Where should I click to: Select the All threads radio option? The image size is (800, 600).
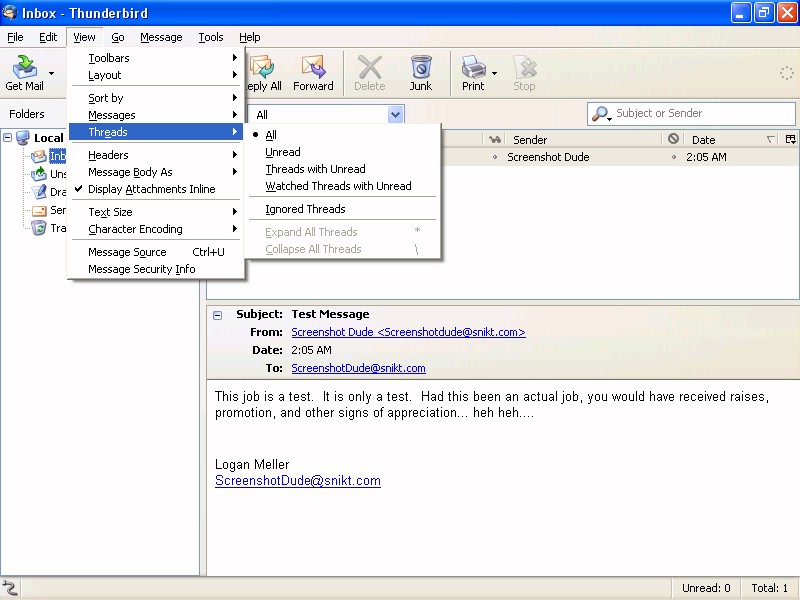[x=343, y=135]
